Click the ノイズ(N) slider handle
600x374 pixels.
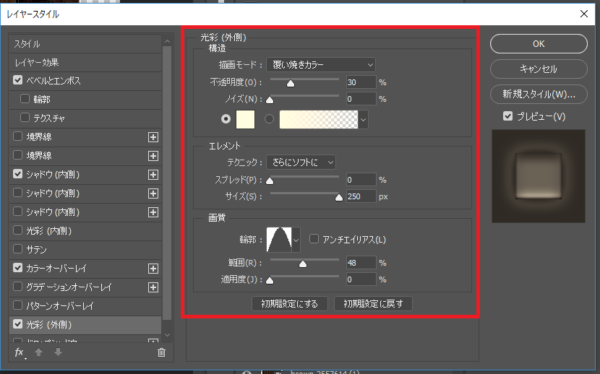point(270,100)
